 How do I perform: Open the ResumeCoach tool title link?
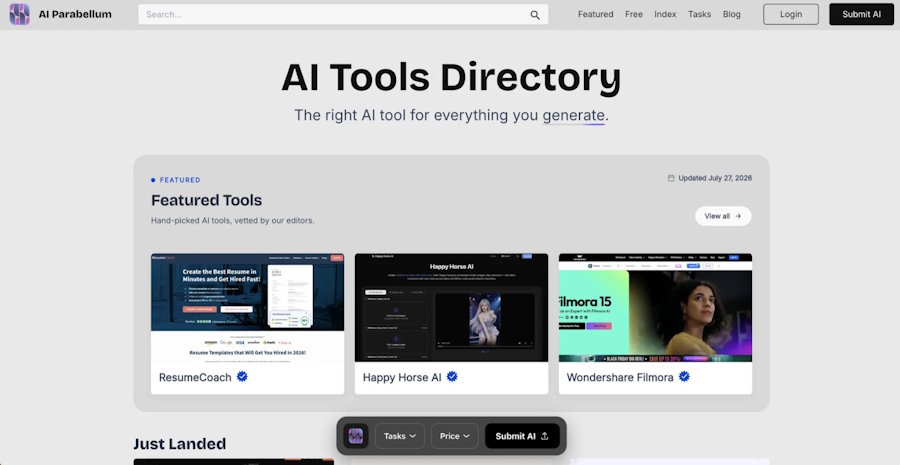195,378
